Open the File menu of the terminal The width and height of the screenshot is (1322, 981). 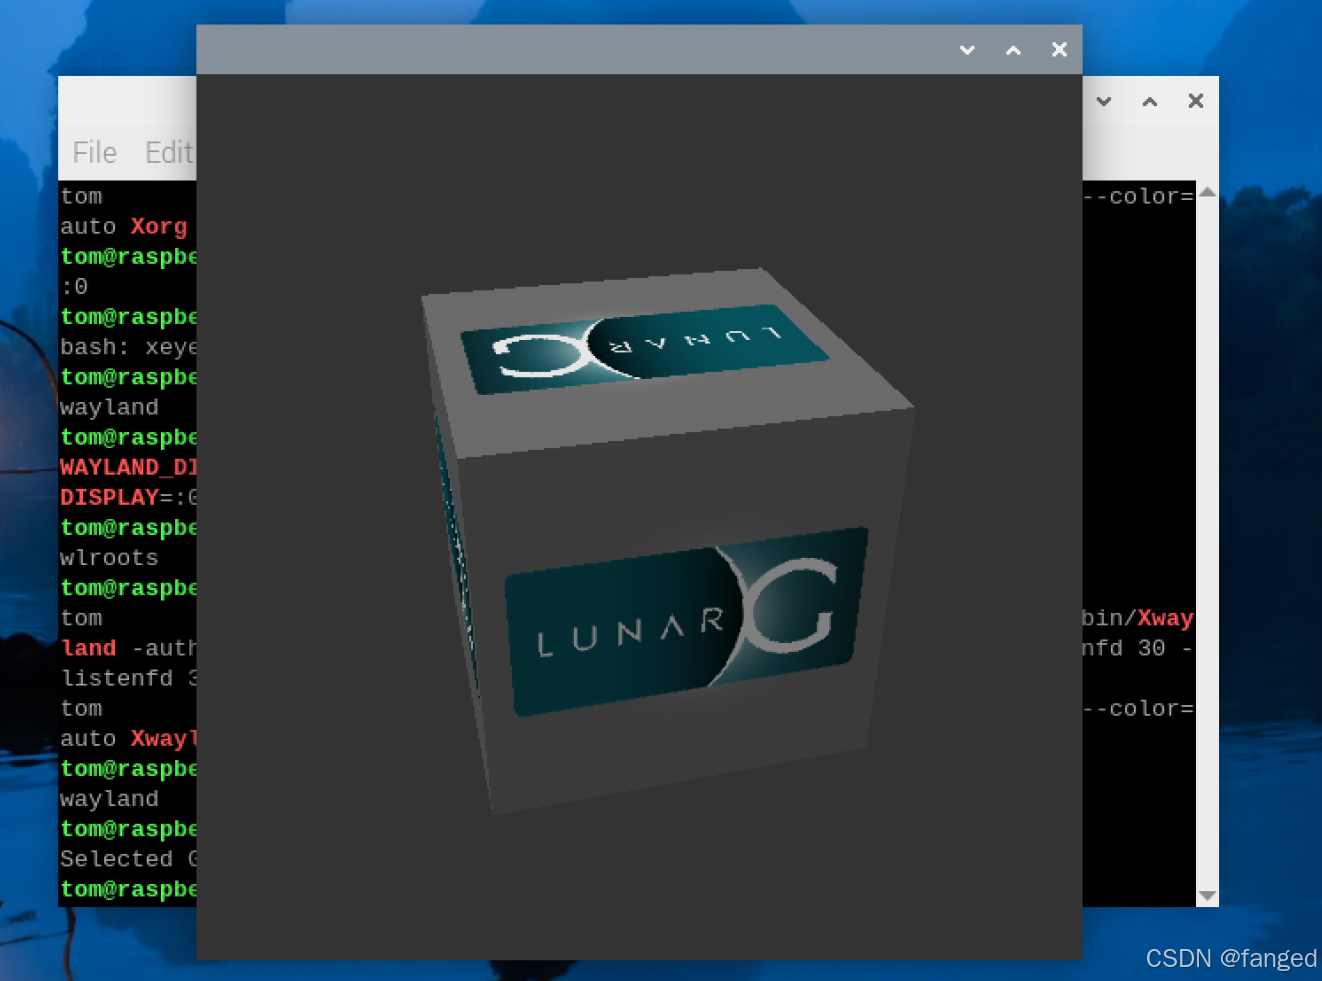click(93, 152)
